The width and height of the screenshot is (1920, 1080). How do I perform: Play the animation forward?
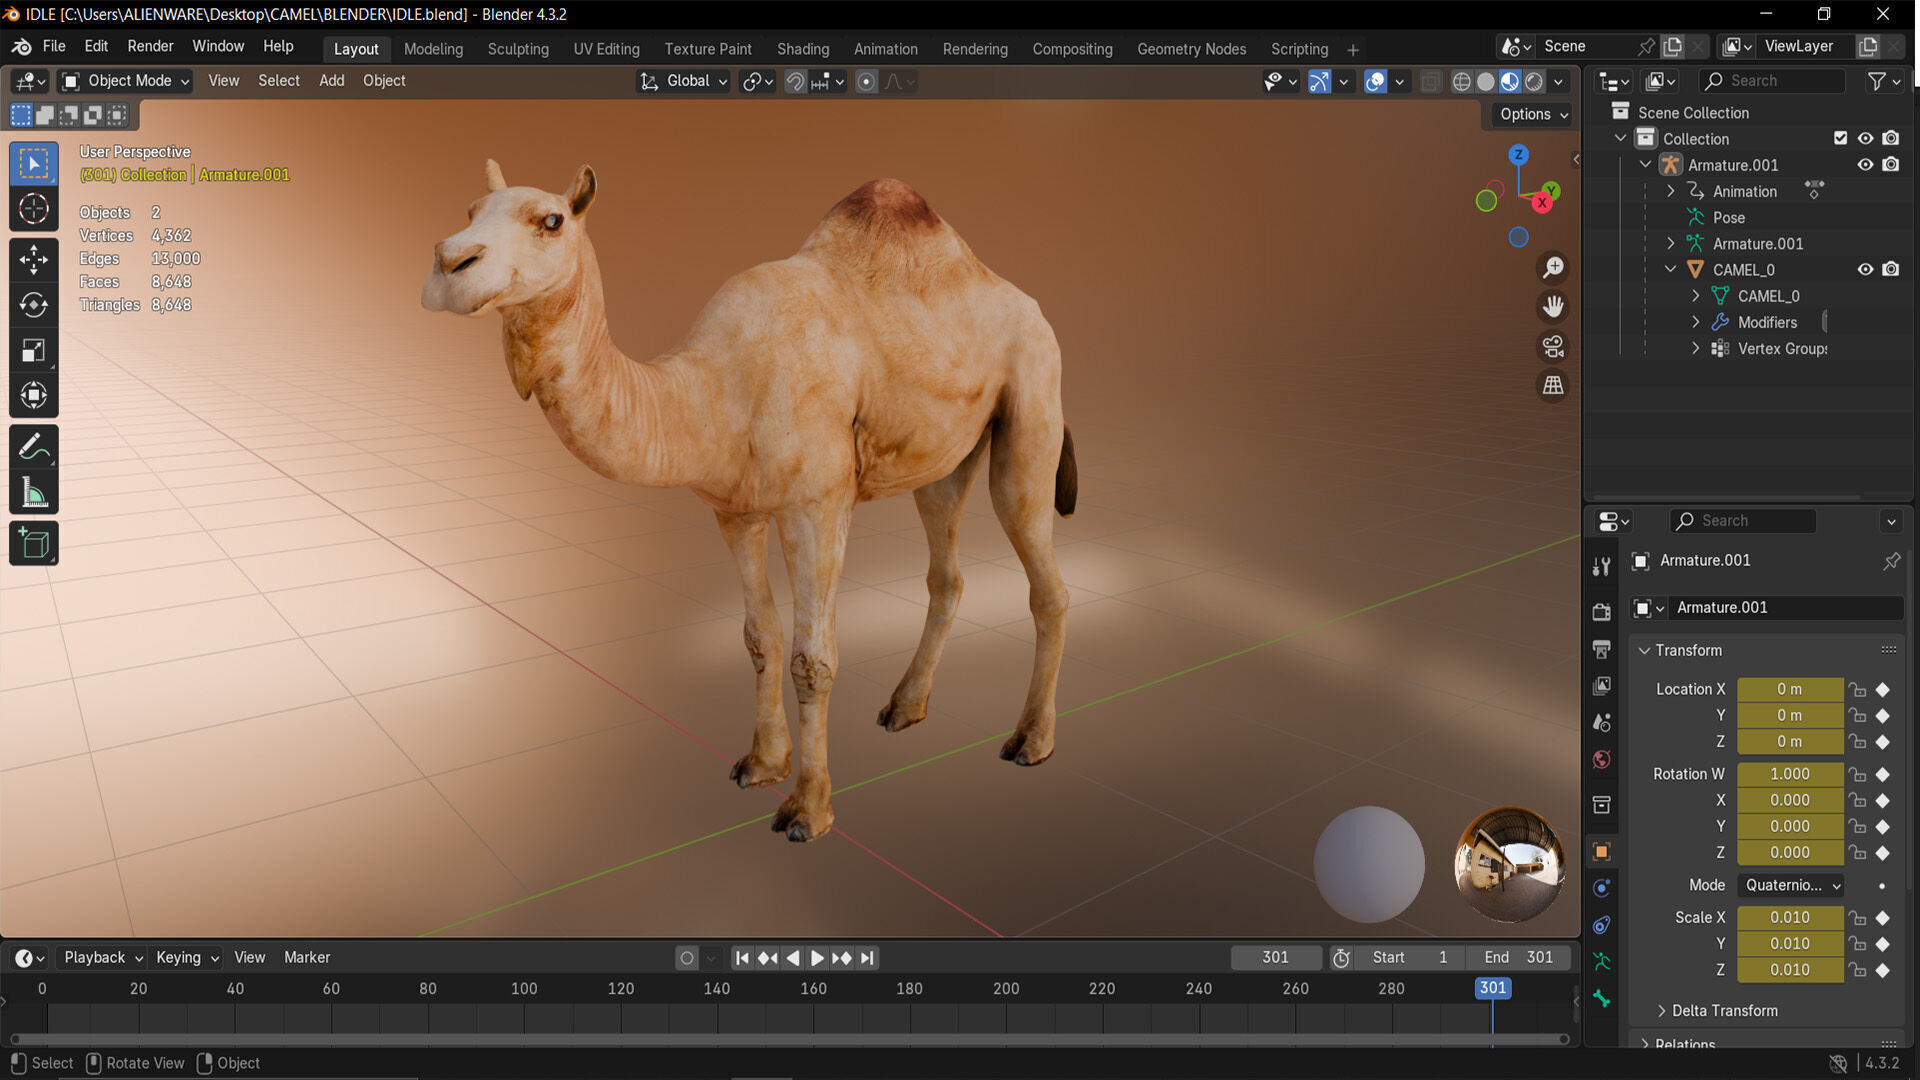click(x=817, y=958)
